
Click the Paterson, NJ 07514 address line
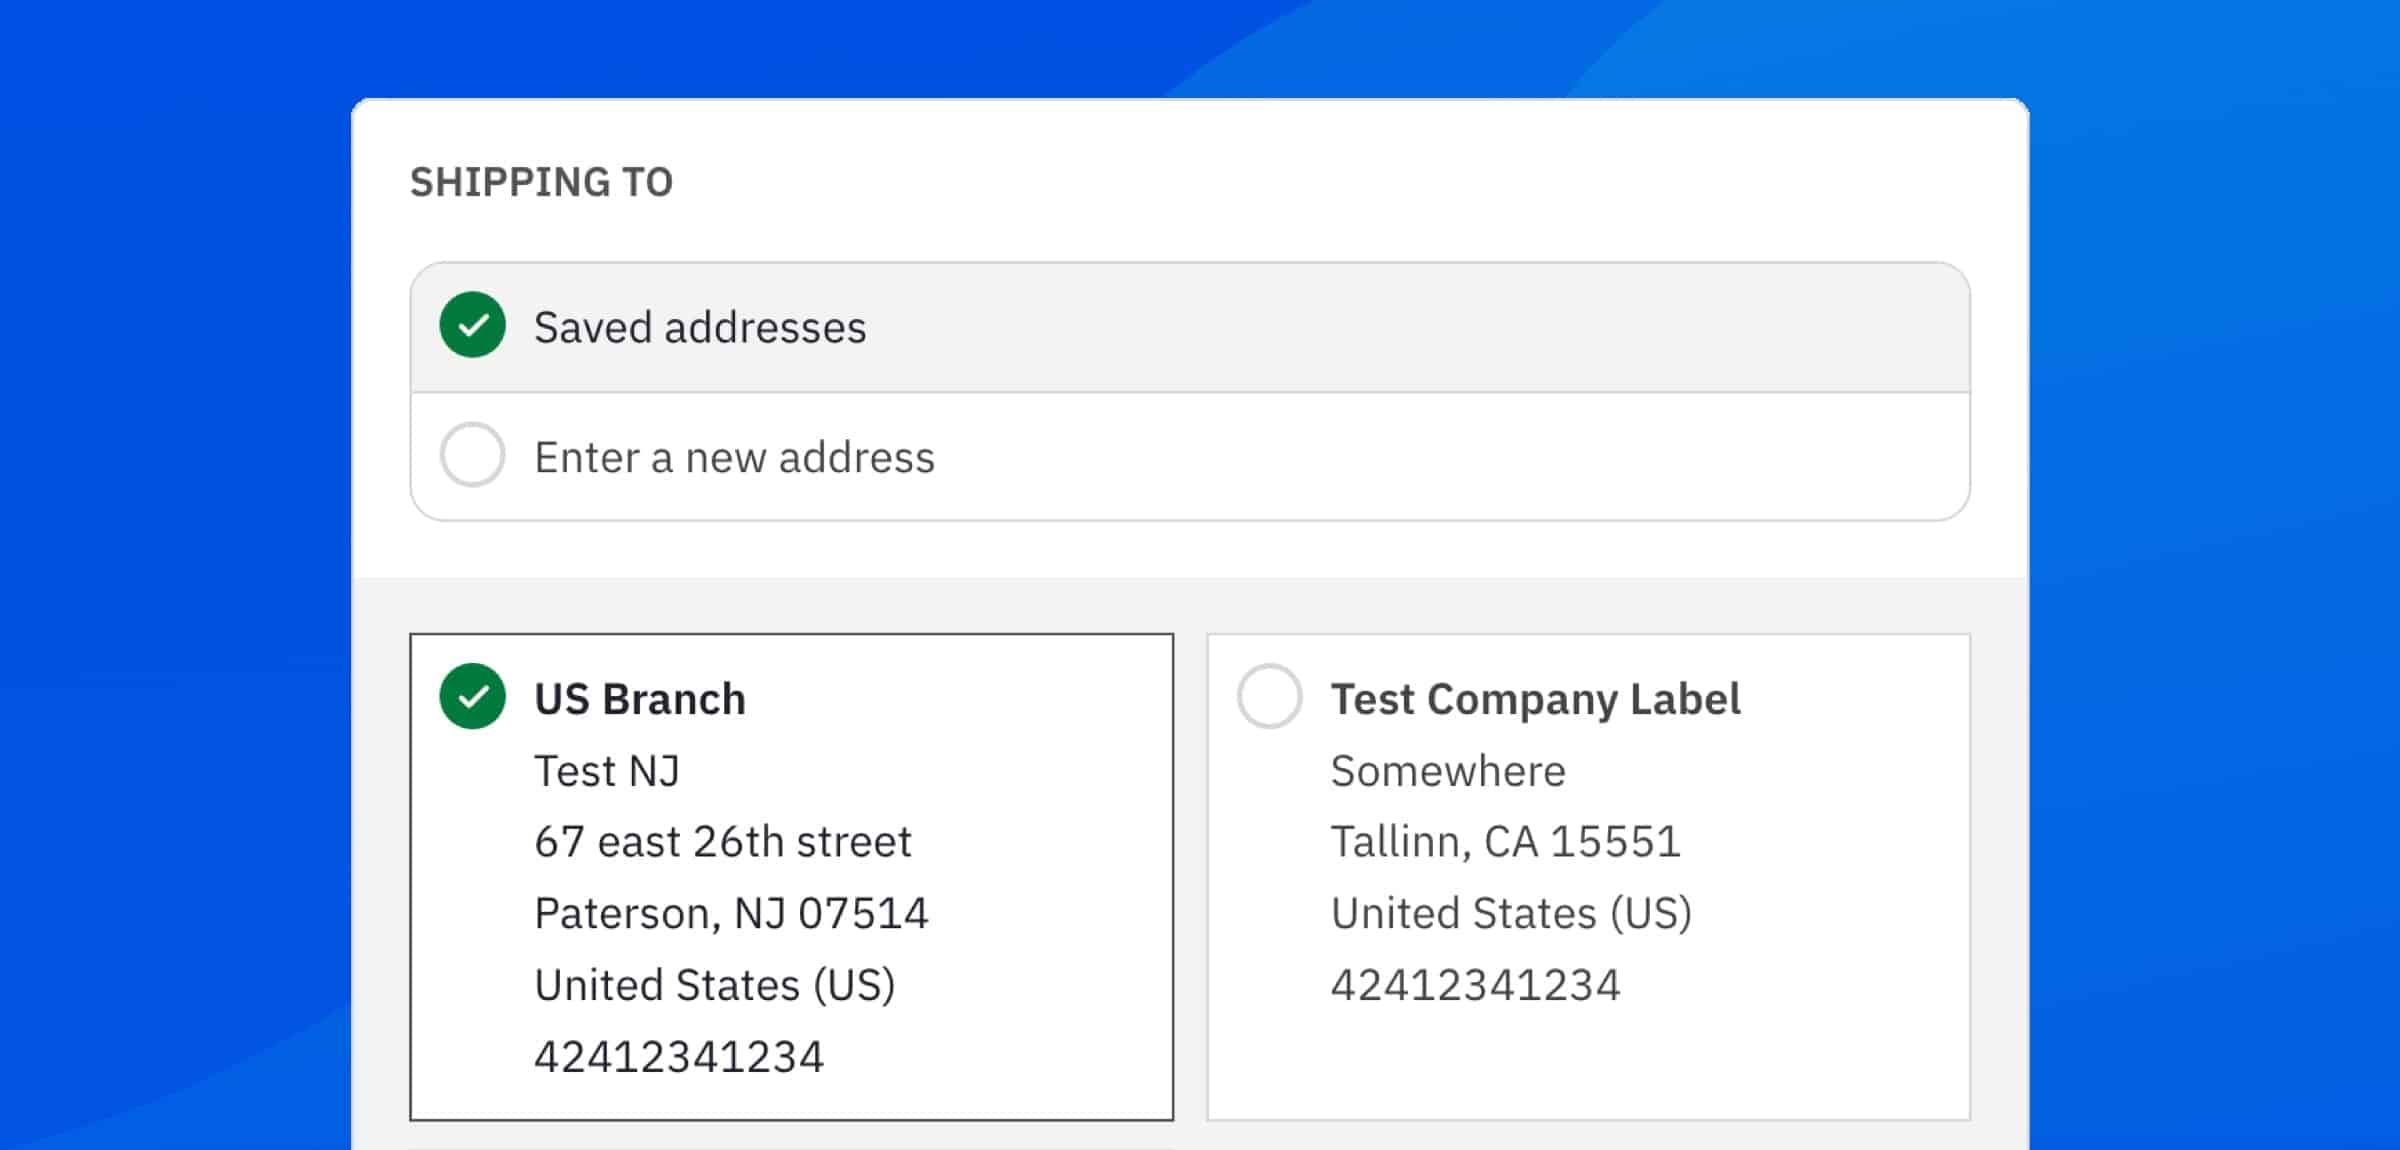point(733,912)
